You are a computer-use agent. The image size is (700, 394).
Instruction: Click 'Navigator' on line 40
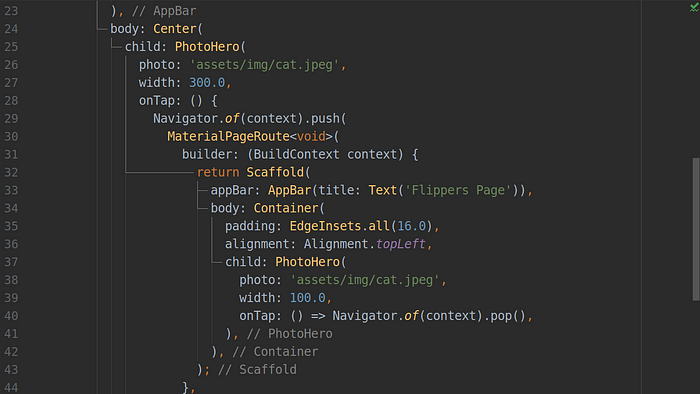[365, 316]
